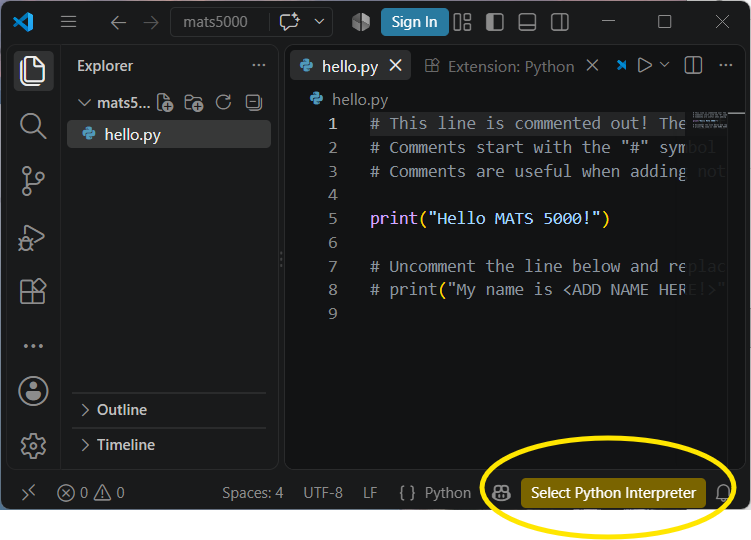
Task: Open the Source Control view
Action: pyautogui.click(x=33, y=181)
